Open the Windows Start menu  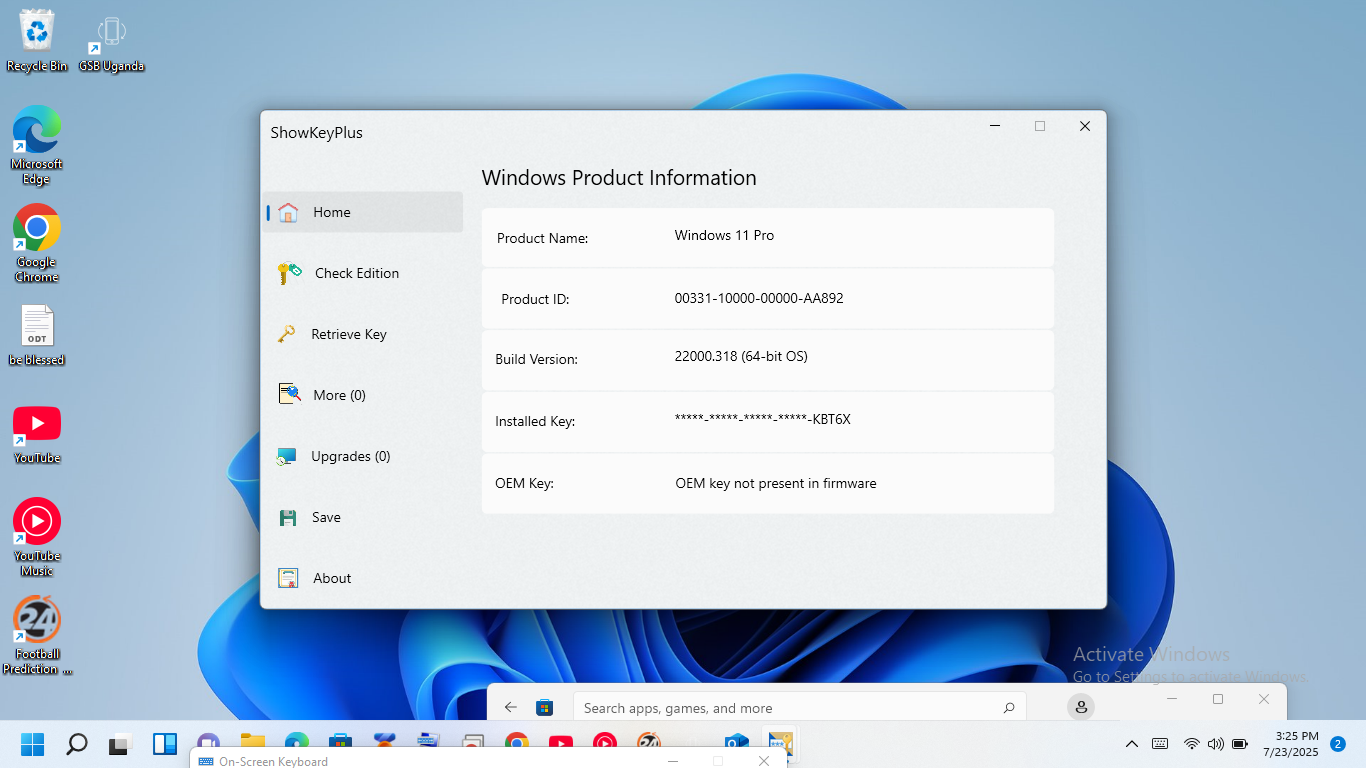(33, 744)
